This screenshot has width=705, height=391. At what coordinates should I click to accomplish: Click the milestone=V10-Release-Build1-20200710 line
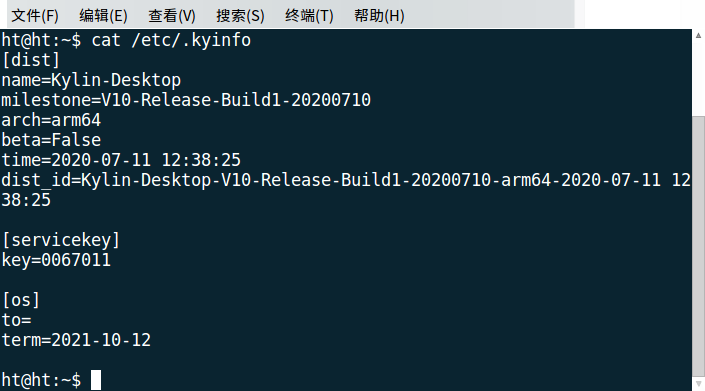(x=186, y=100)
